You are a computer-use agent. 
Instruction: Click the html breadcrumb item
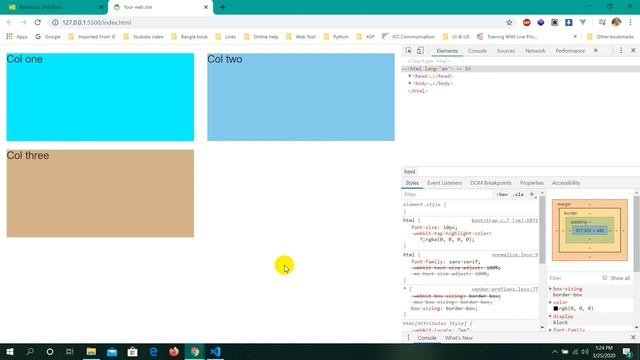(409, 172)
